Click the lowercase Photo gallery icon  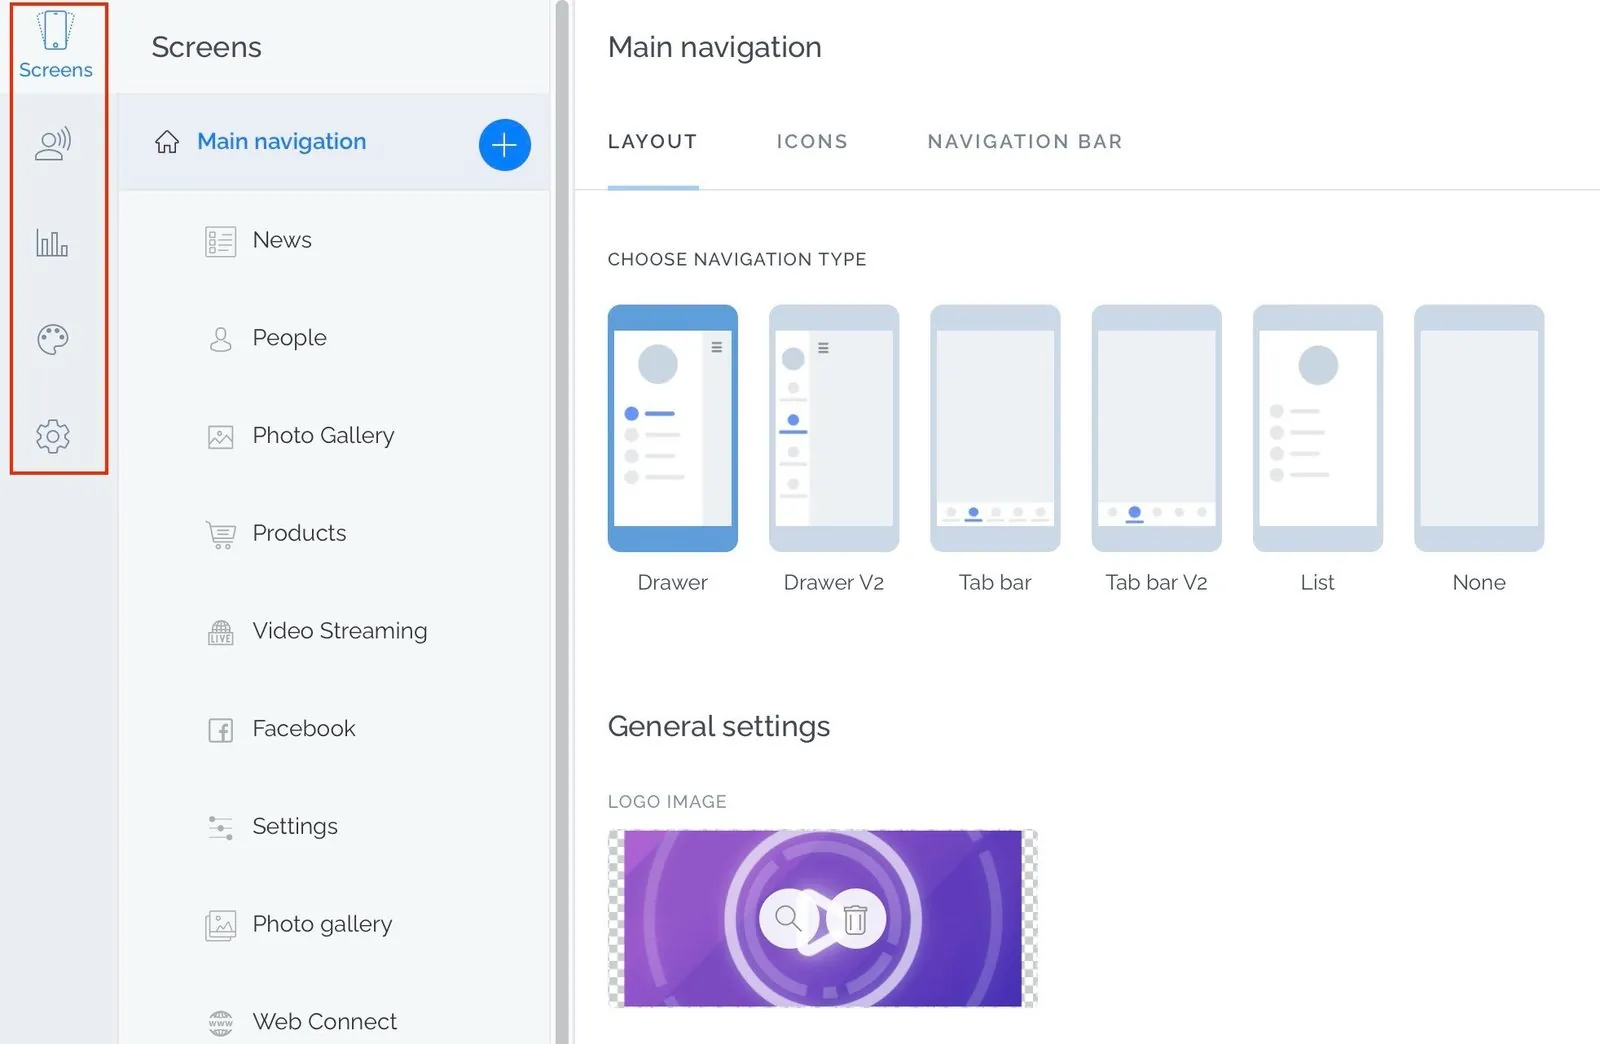click(220, 925)
